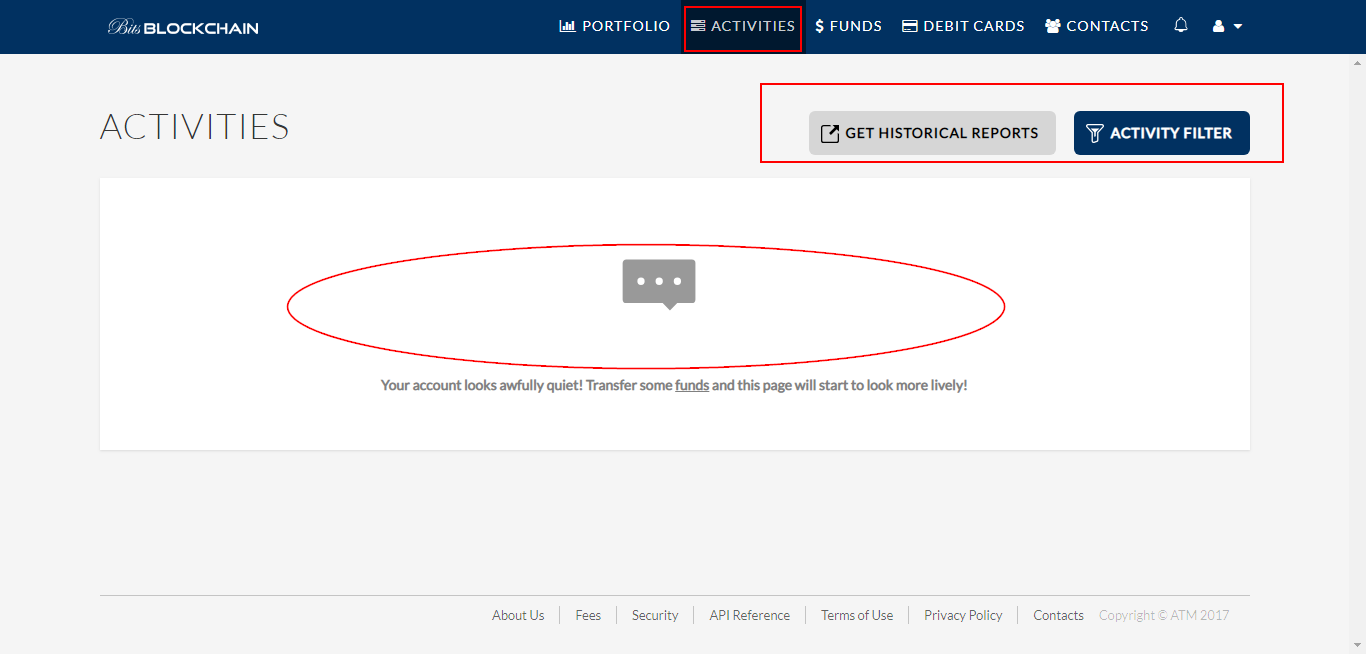Click the notifications bell icon
Viewport: 1366px width, 654px height.
pos(1181,25)
